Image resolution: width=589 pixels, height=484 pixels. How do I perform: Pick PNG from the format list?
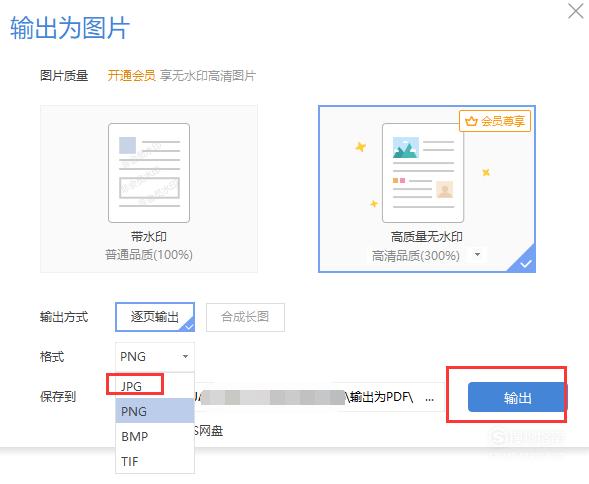(x=154, y=411)
